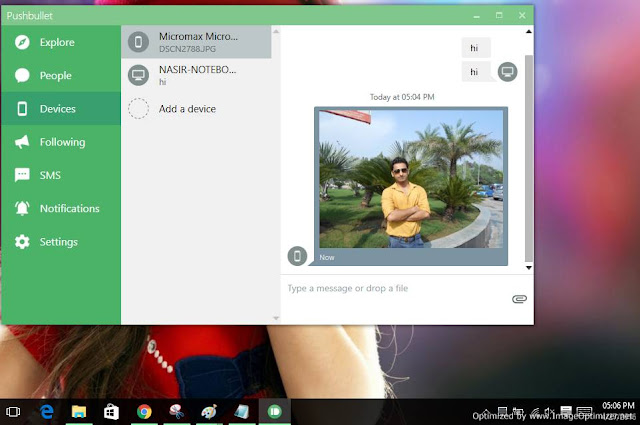Click the phone sender avatar beside photo
640x425 pixels.
point(297,256)
